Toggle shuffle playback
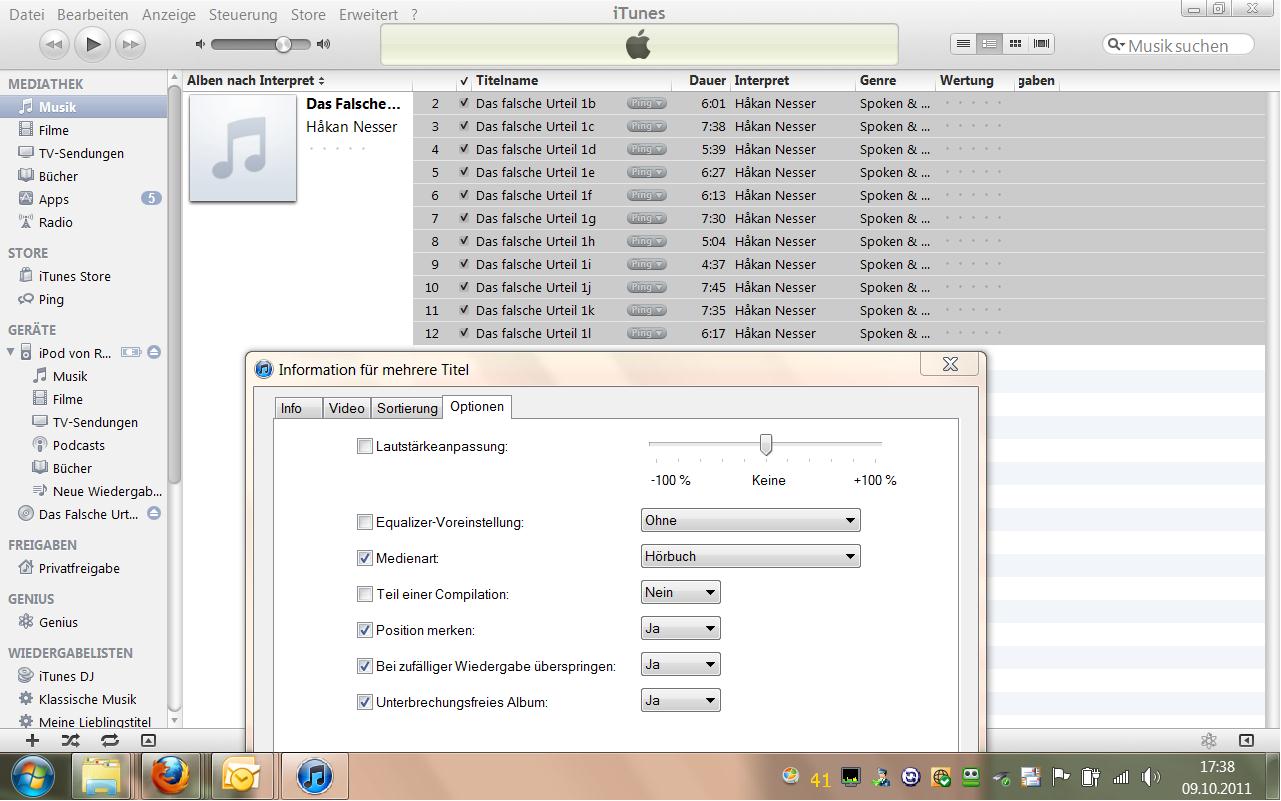Viewport: 1281px width, 801px height. point(70,741)
